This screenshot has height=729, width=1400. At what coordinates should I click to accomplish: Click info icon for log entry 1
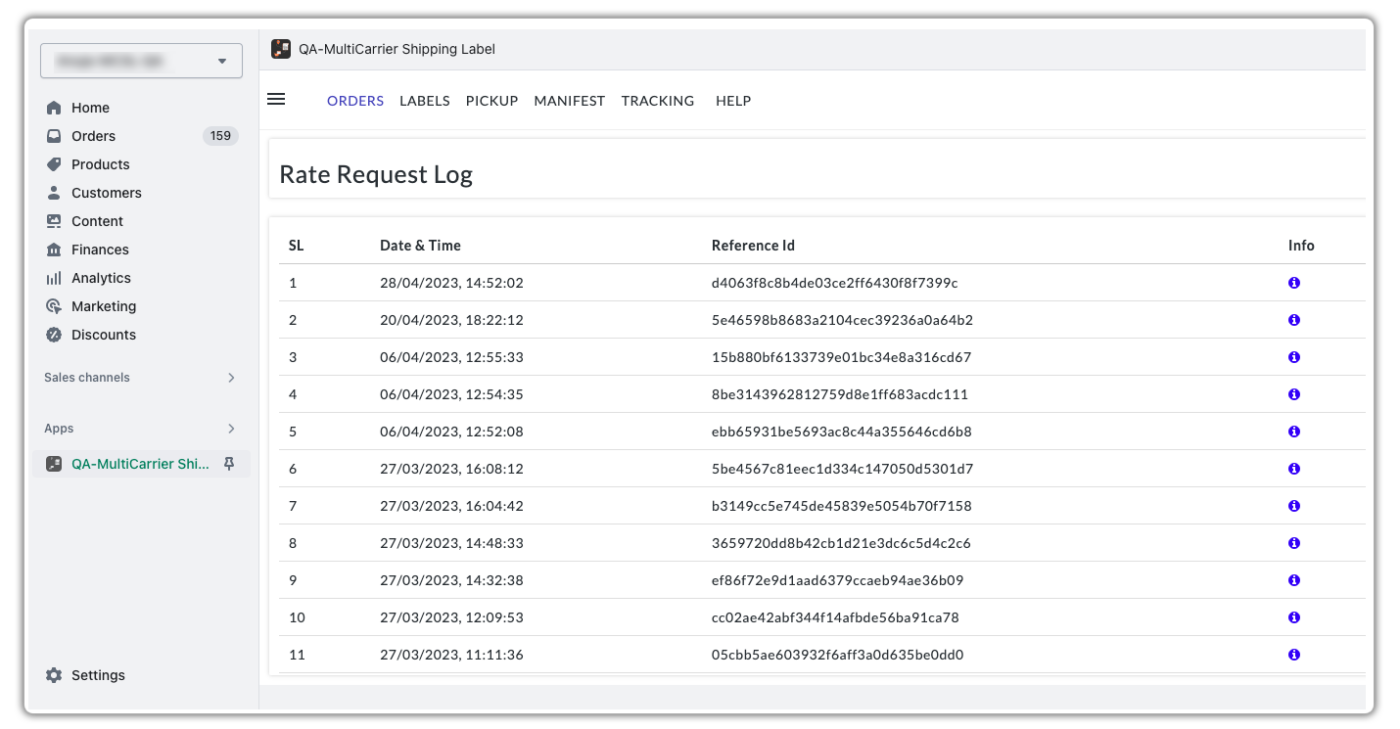(x=1294, y=283)
